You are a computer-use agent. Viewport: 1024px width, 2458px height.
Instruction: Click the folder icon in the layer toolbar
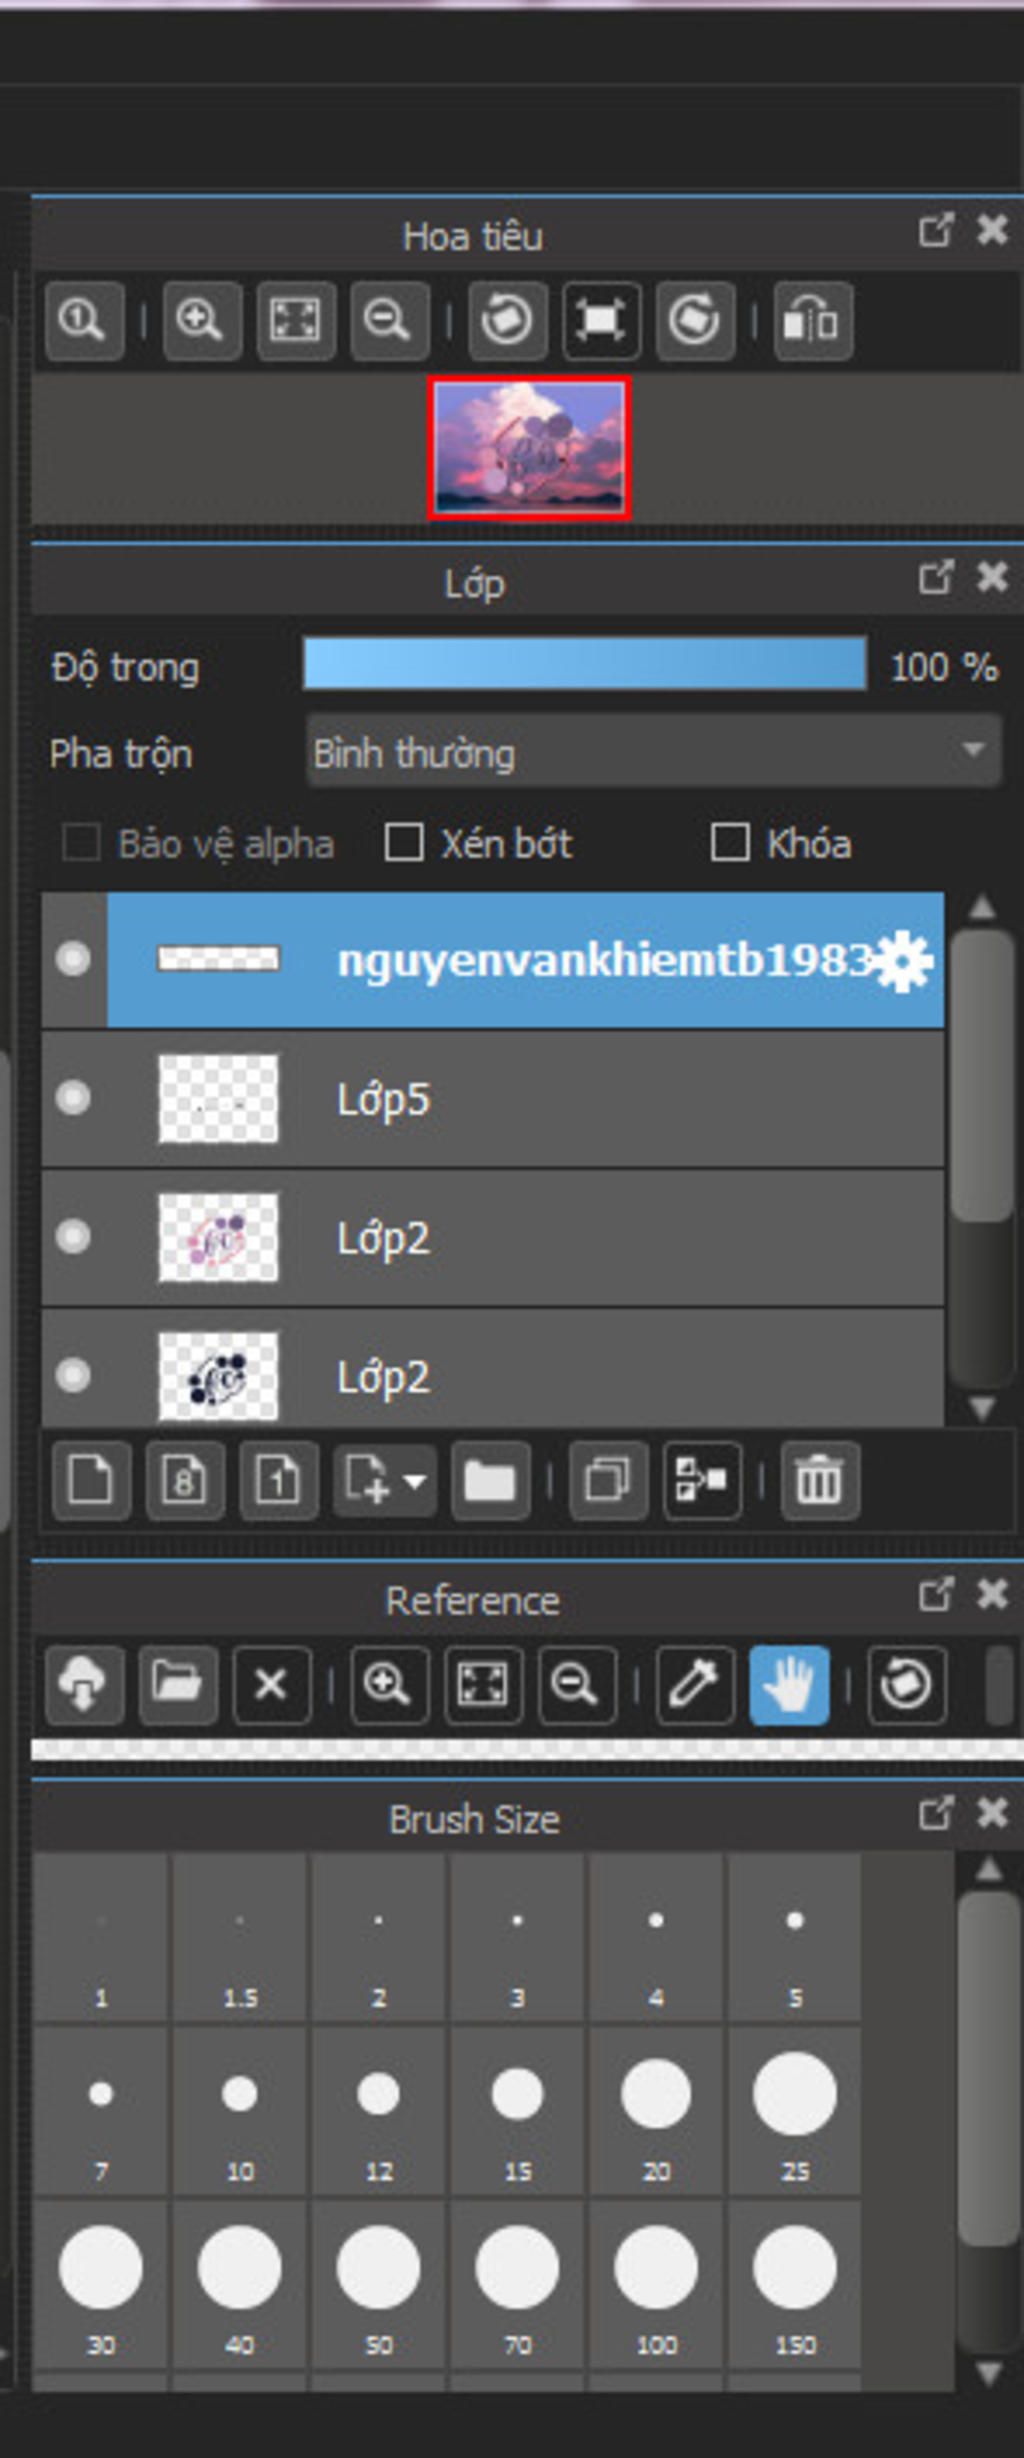click(x=490, y=1480)
